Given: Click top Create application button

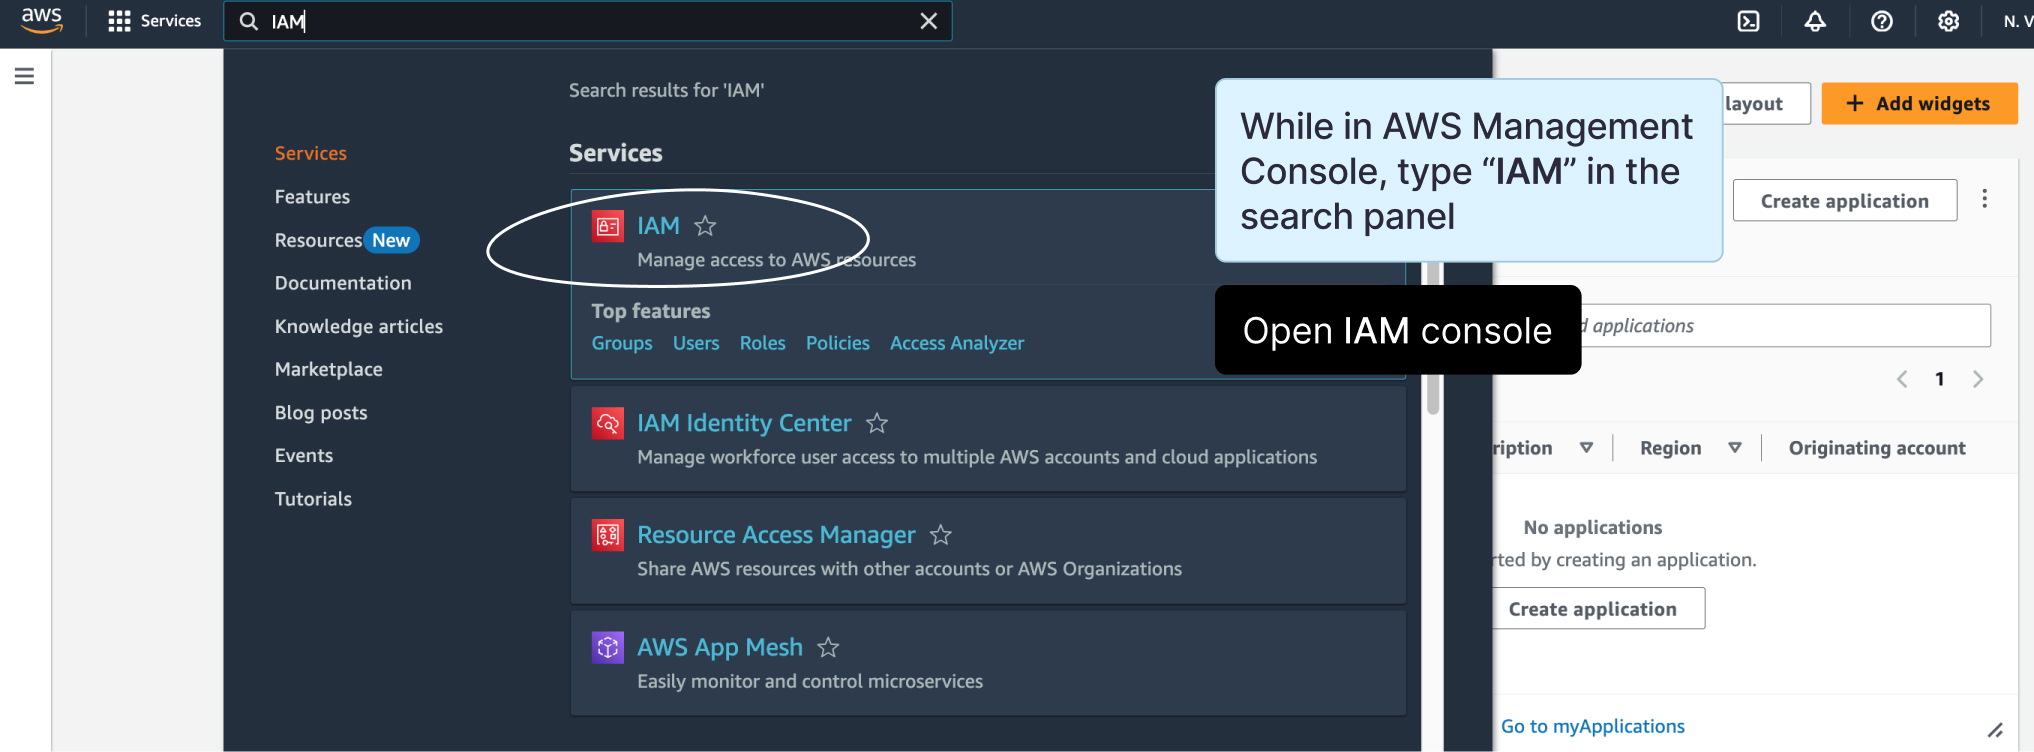Looking at the screenshot, I should pyautogui.click(x=1844, y=200).
